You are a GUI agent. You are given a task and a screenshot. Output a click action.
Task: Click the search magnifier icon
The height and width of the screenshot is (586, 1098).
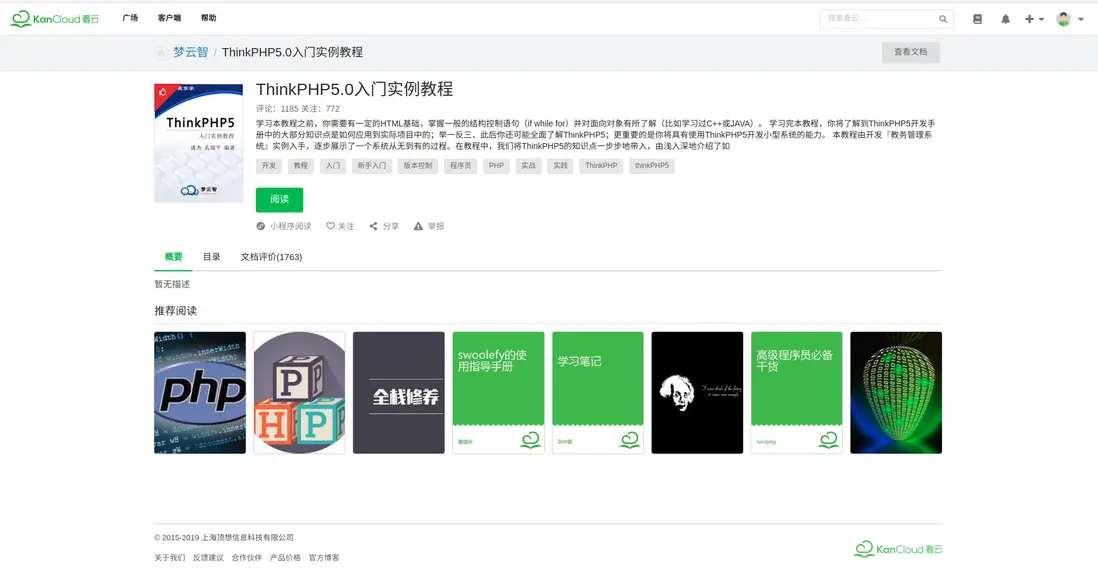tap(943, 20)
